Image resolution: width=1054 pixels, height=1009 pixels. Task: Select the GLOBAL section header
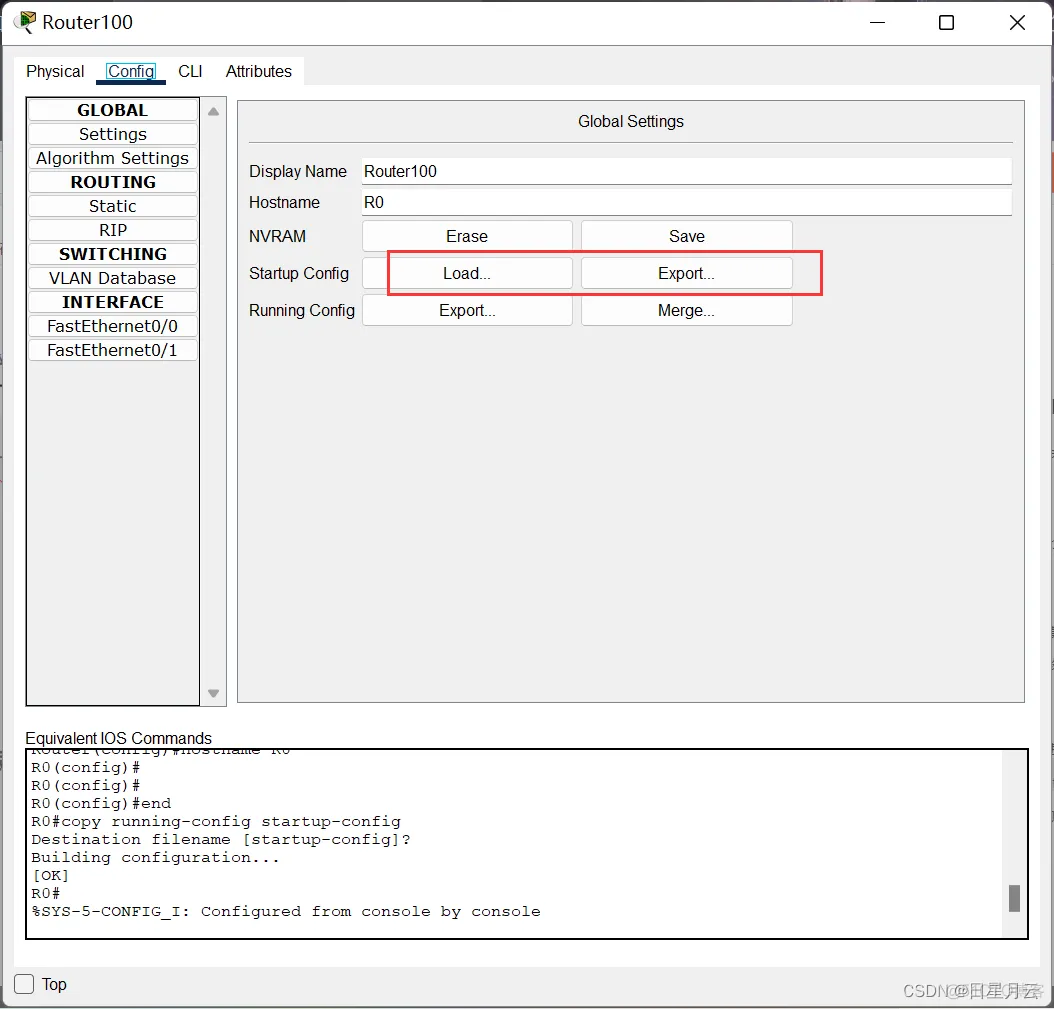[x=113, y=110]
